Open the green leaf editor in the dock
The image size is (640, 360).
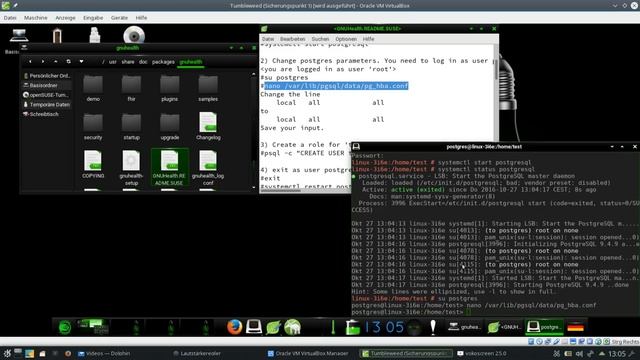pos(273,327)
